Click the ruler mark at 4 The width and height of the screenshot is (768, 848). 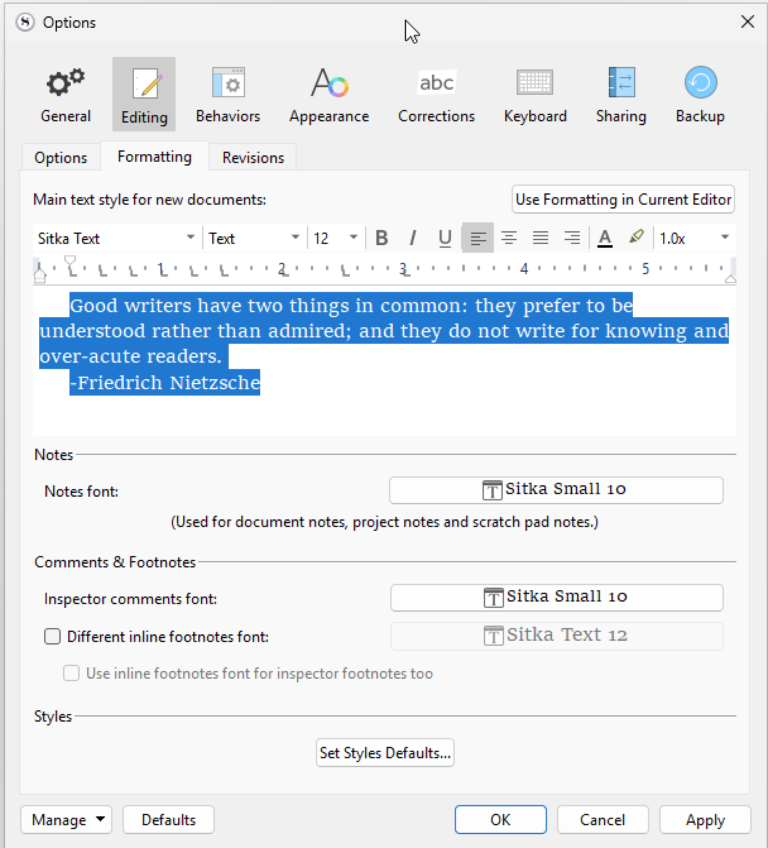coord(524,269)
